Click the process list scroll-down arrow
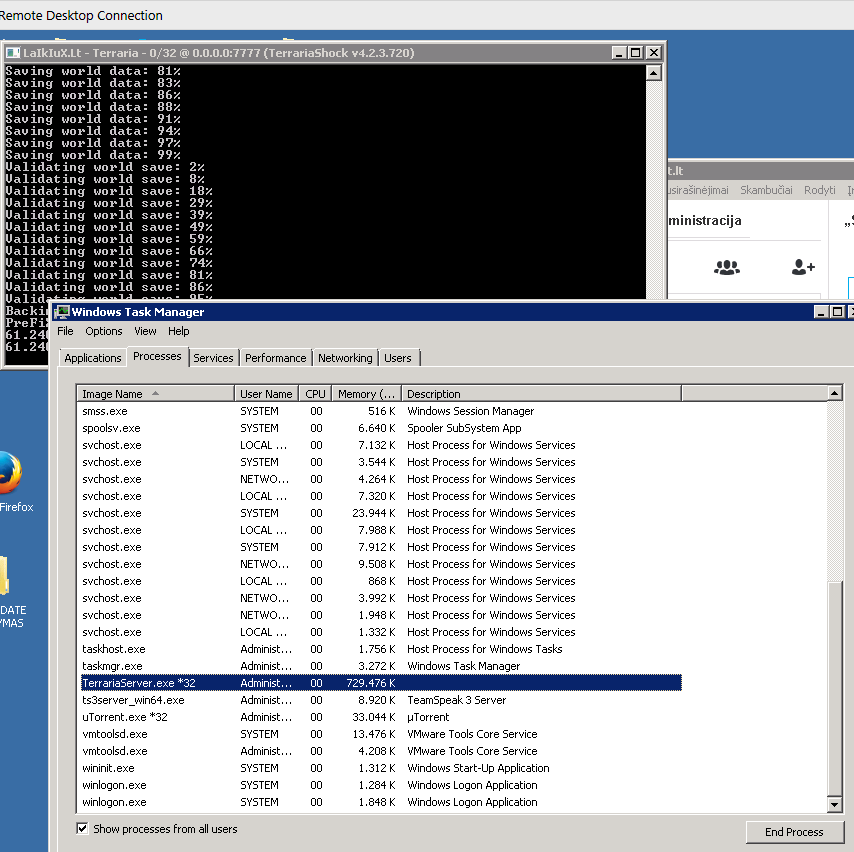The image size is (854, 852). [x=835, y=804]
